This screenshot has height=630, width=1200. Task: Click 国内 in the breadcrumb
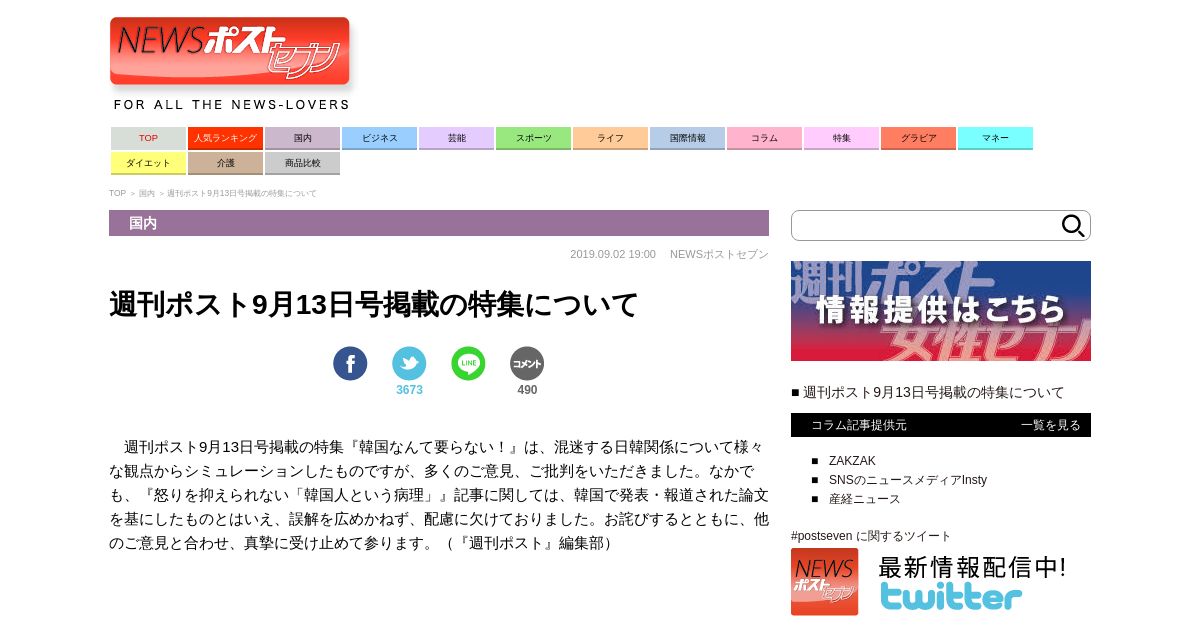147,193
